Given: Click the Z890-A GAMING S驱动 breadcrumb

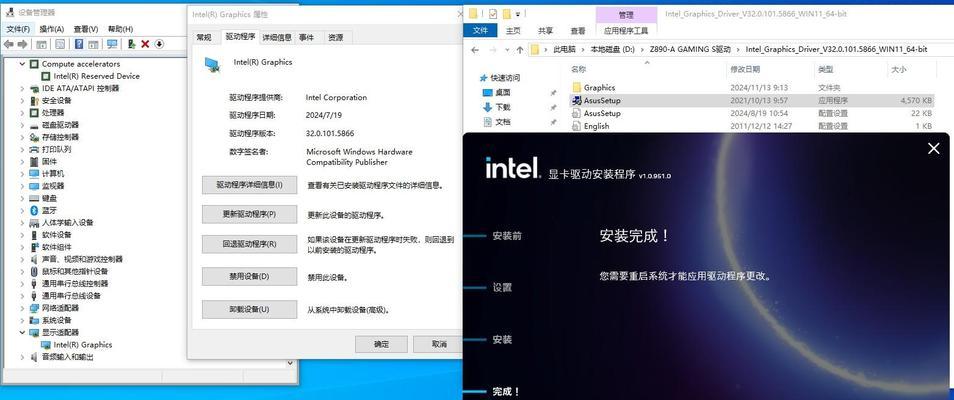Looking at the screenshot, I should pyautogui.click(x=691, y=49).
